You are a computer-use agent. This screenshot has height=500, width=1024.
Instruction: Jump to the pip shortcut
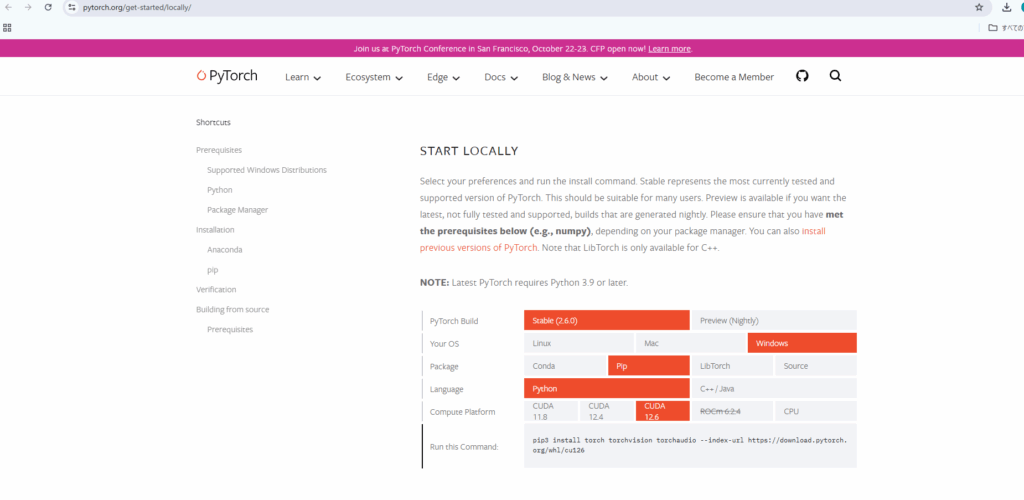(x=212, y=270)
